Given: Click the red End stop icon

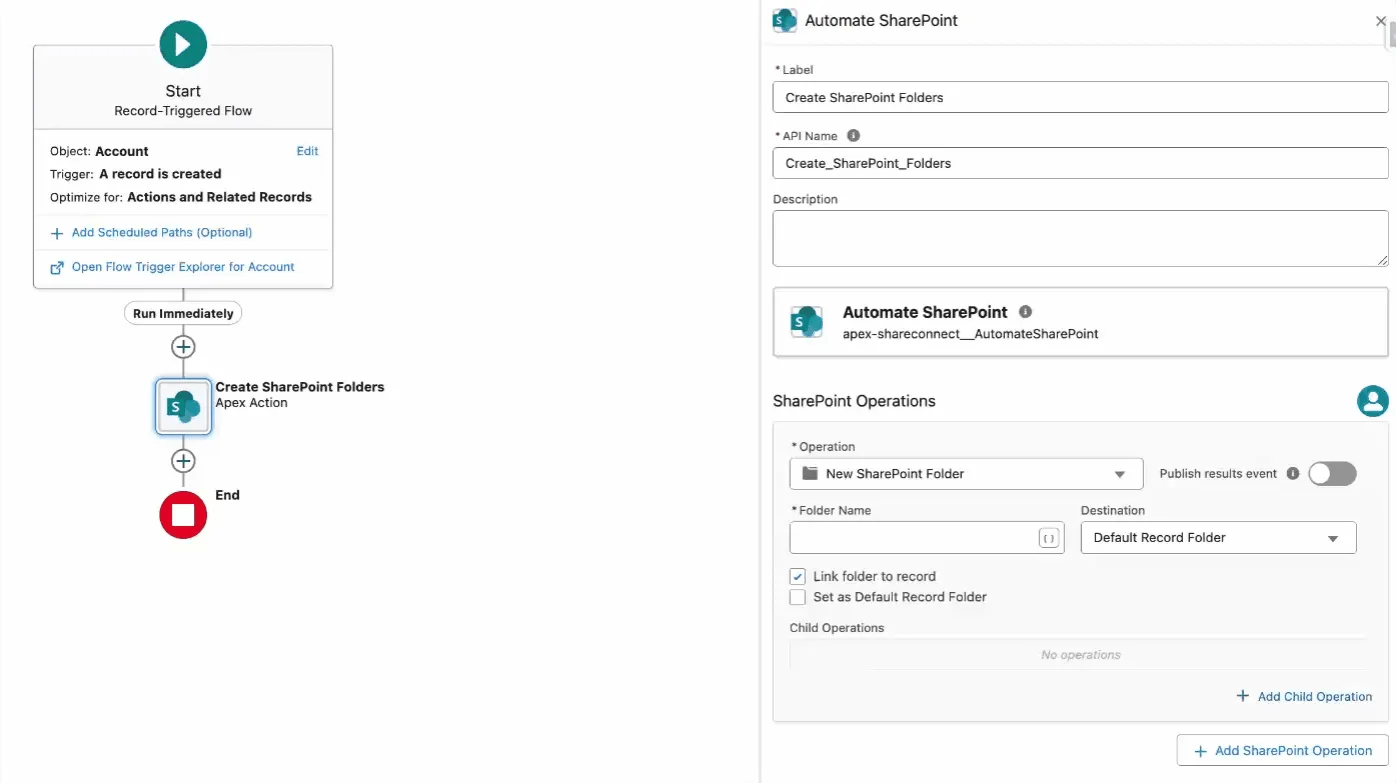Looking at the screenshot, I should pos(183,515).
